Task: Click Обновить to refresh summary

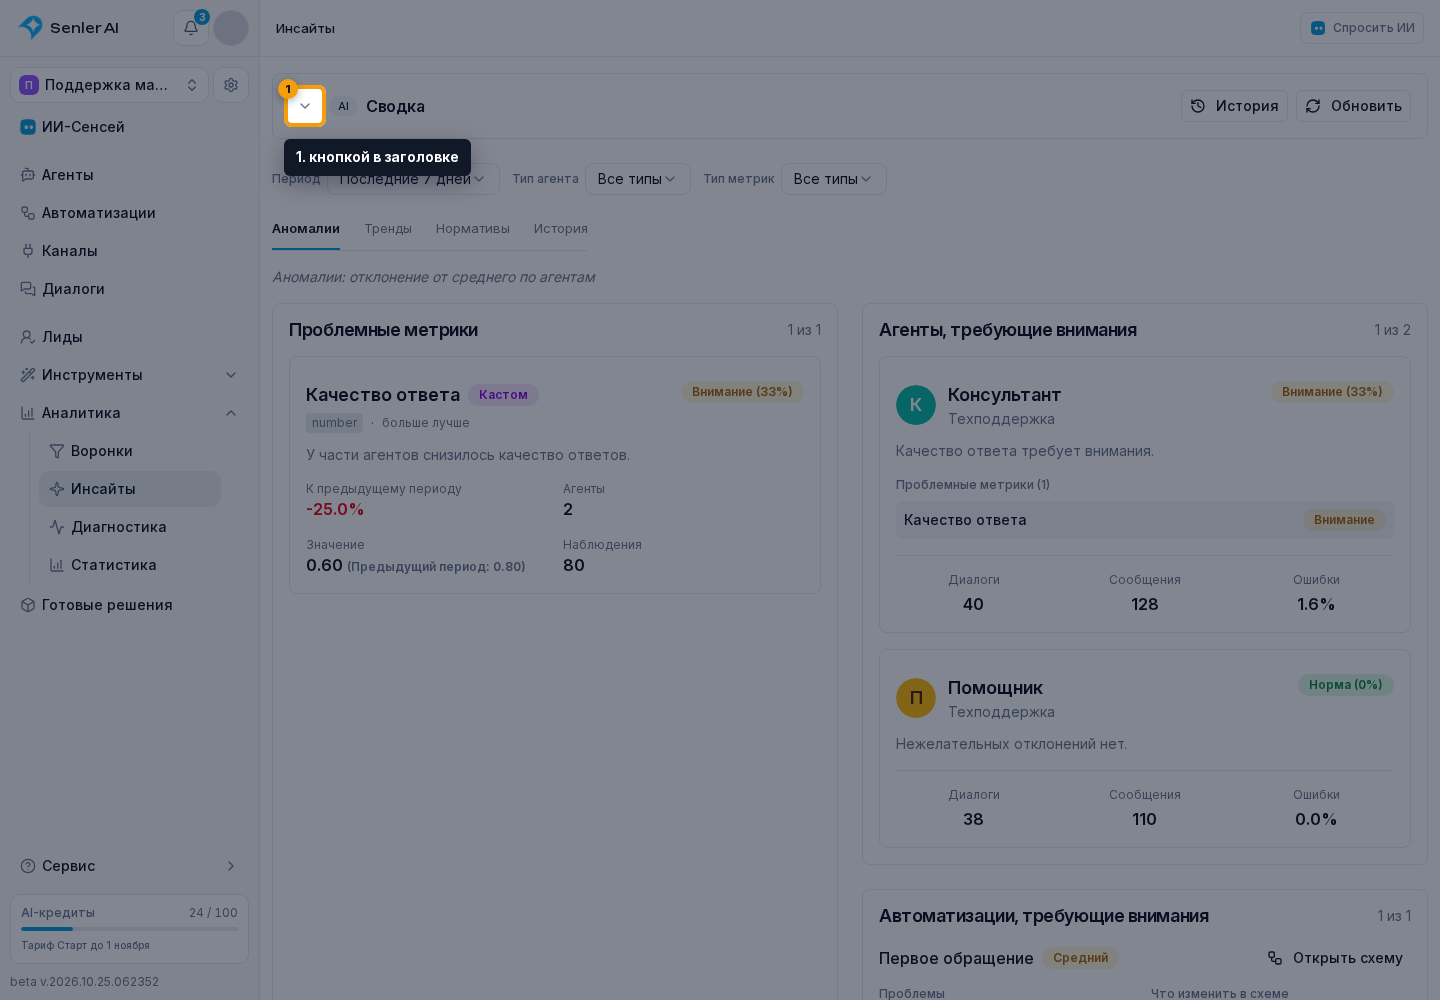Action: (x=1353, y=106)
